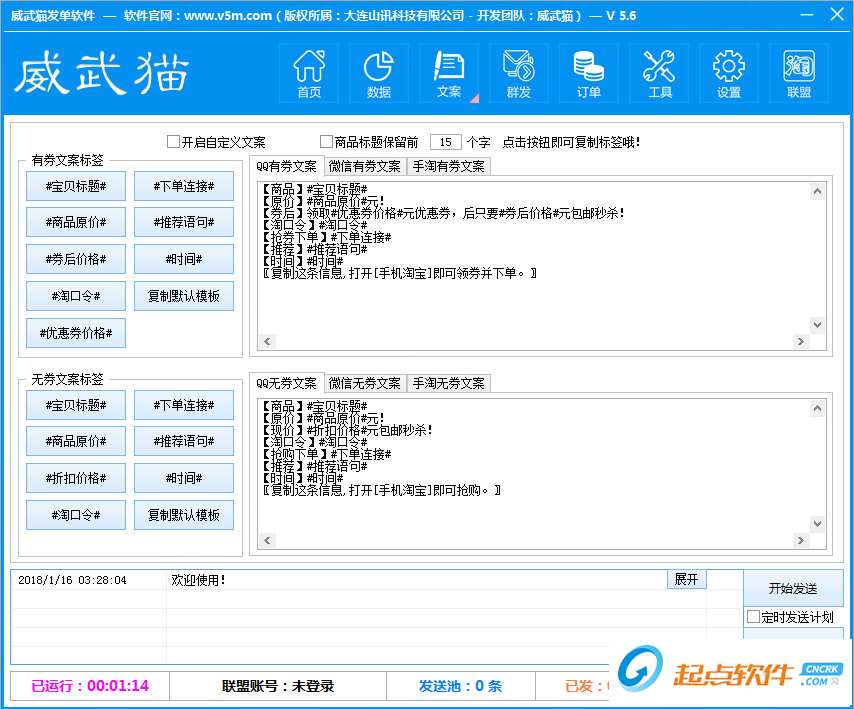This screenshot has width=854, height=709.
Task: Click left arrow of 无券 text area scrollbar
Action: point(267,540)
